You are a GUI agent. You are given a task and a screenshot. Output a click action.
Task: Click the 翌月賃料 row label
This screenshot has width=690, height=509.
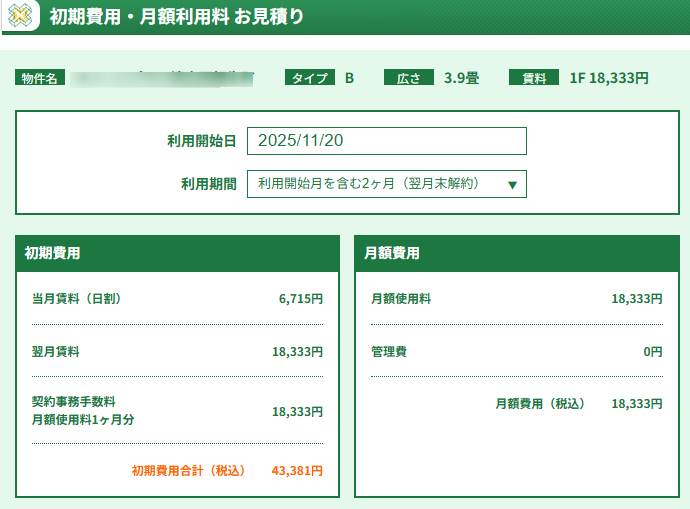[56, 352]
